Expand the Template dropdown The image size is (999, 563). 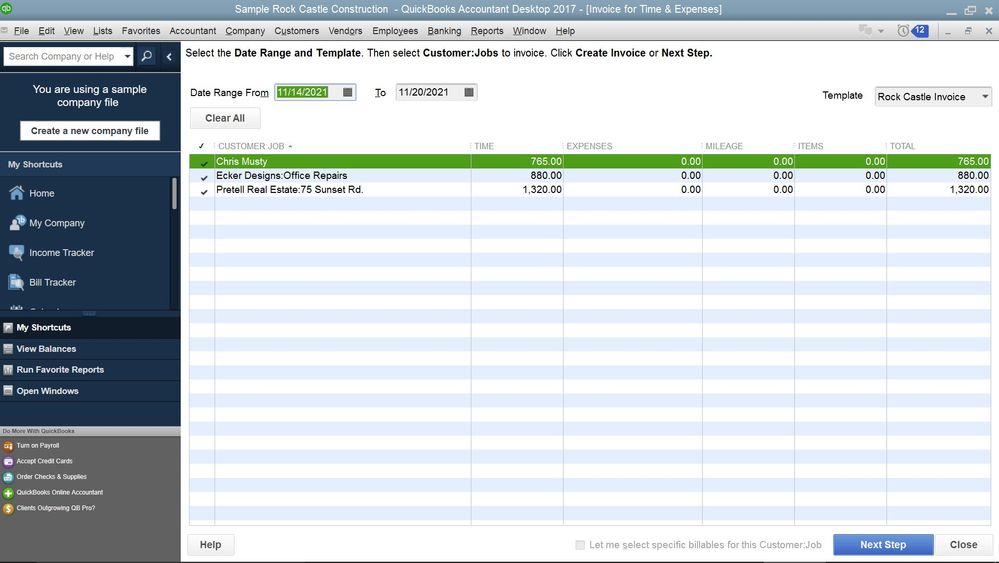point(985,97)
